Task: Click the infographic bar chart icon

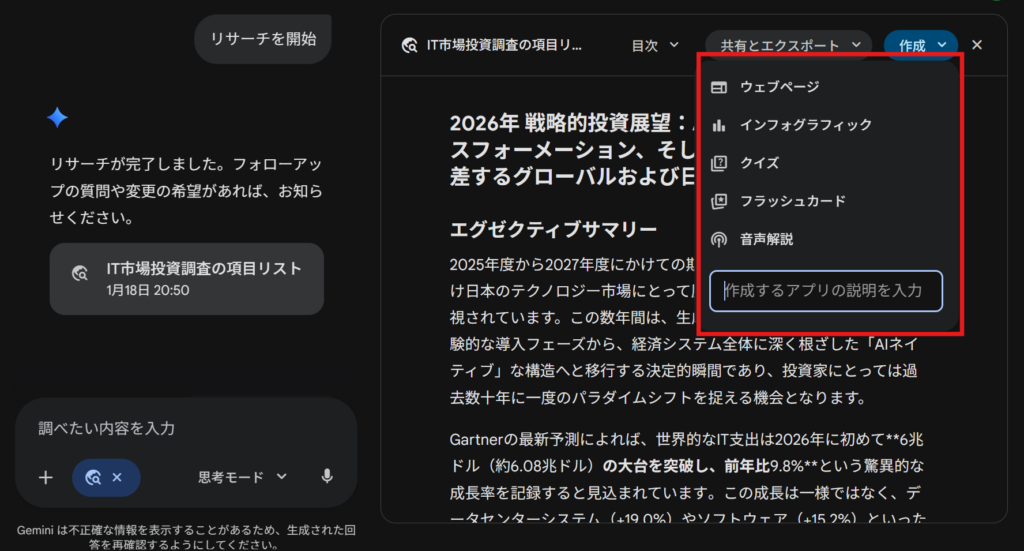Action: [x=718, y=125]
